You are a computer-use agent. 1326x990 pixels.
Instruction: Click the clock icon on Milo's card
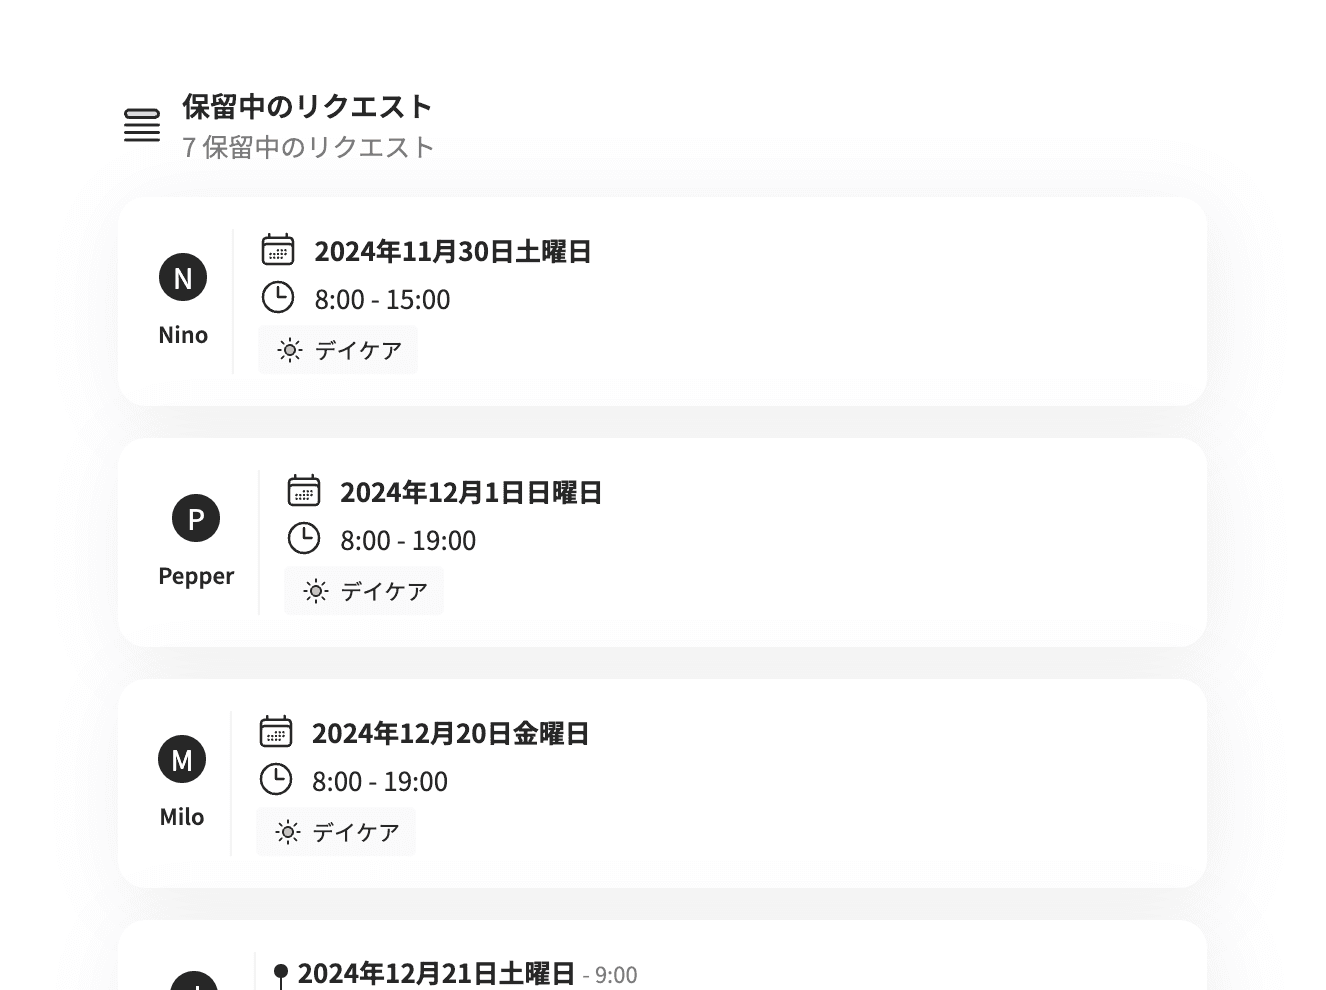click(x=277, y=779)
